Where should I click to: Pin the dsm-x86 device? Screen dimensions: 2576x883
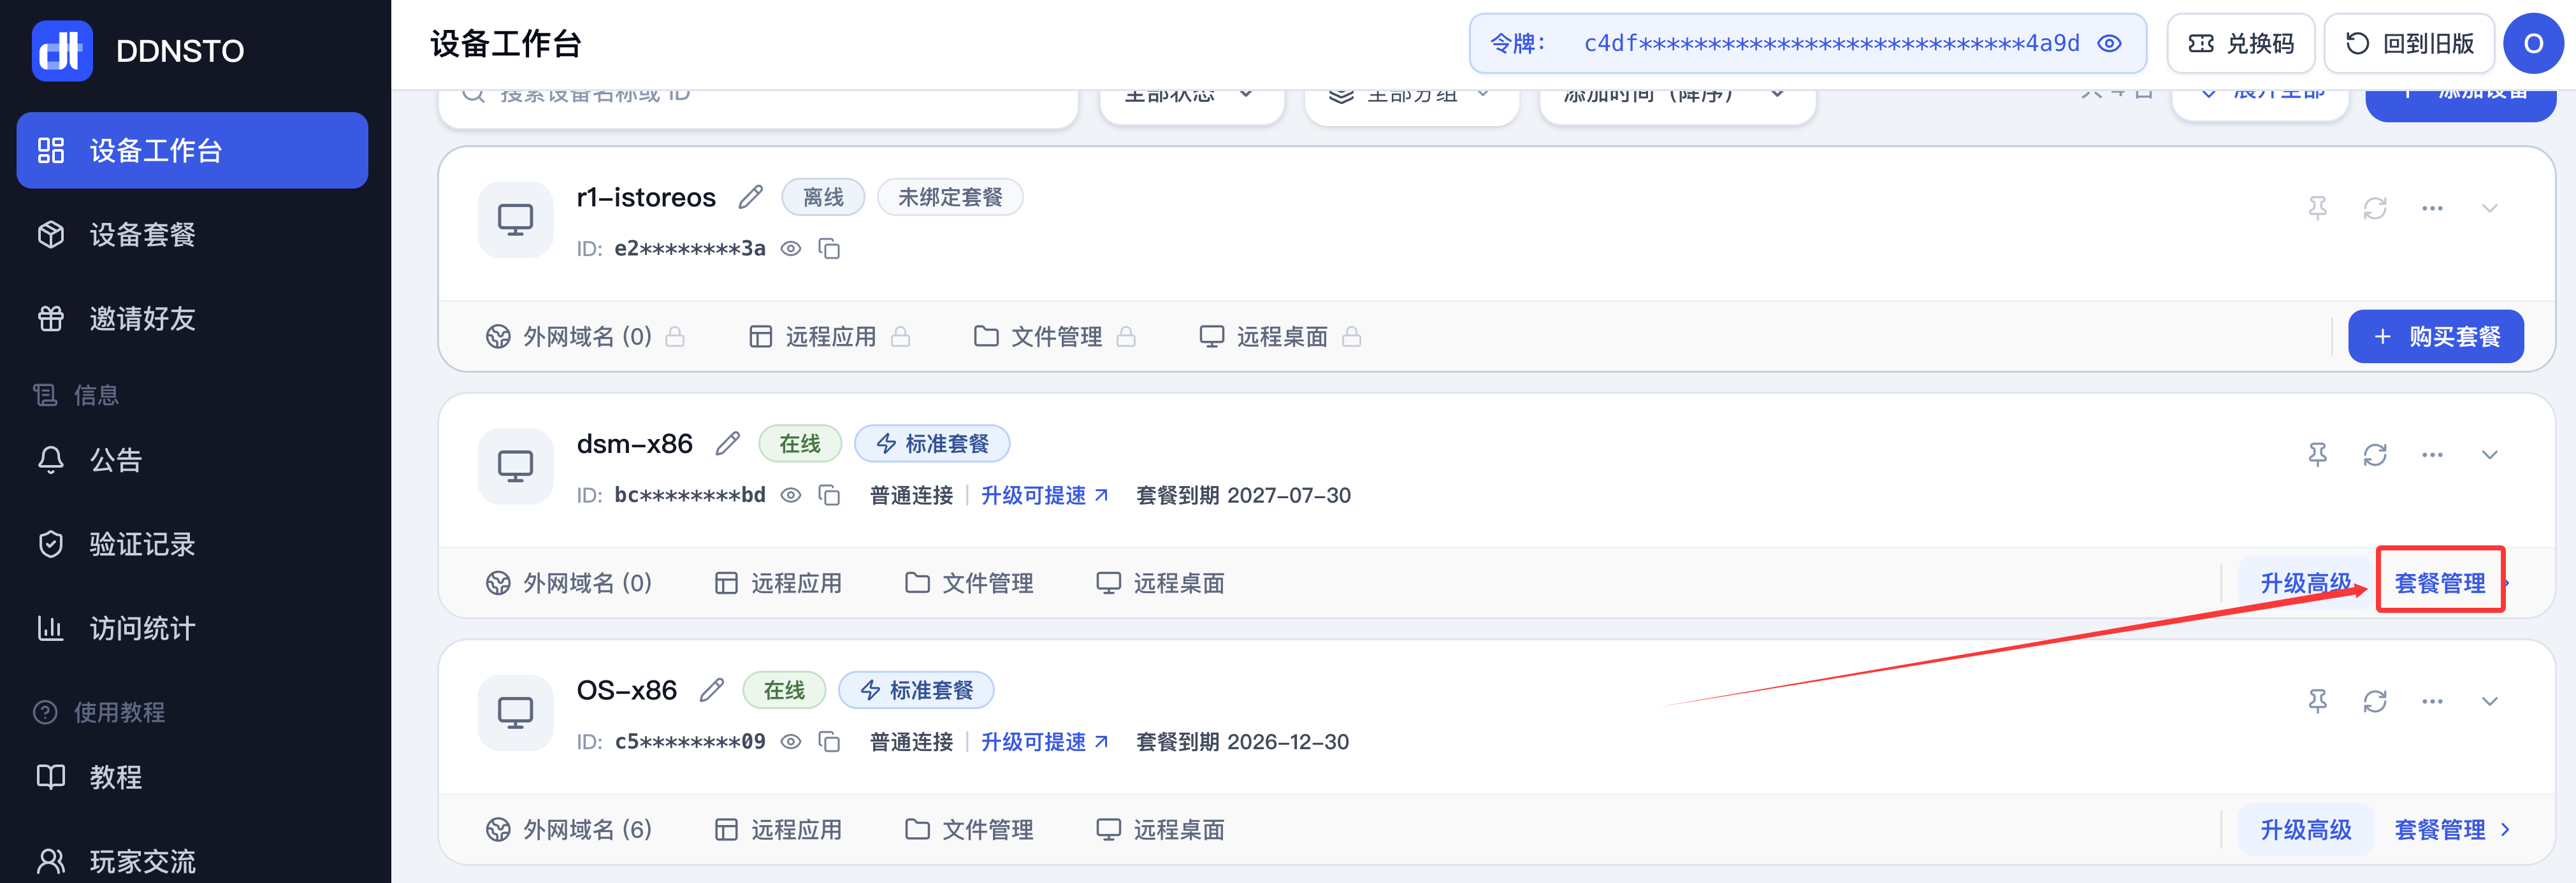click(2317, 455)
